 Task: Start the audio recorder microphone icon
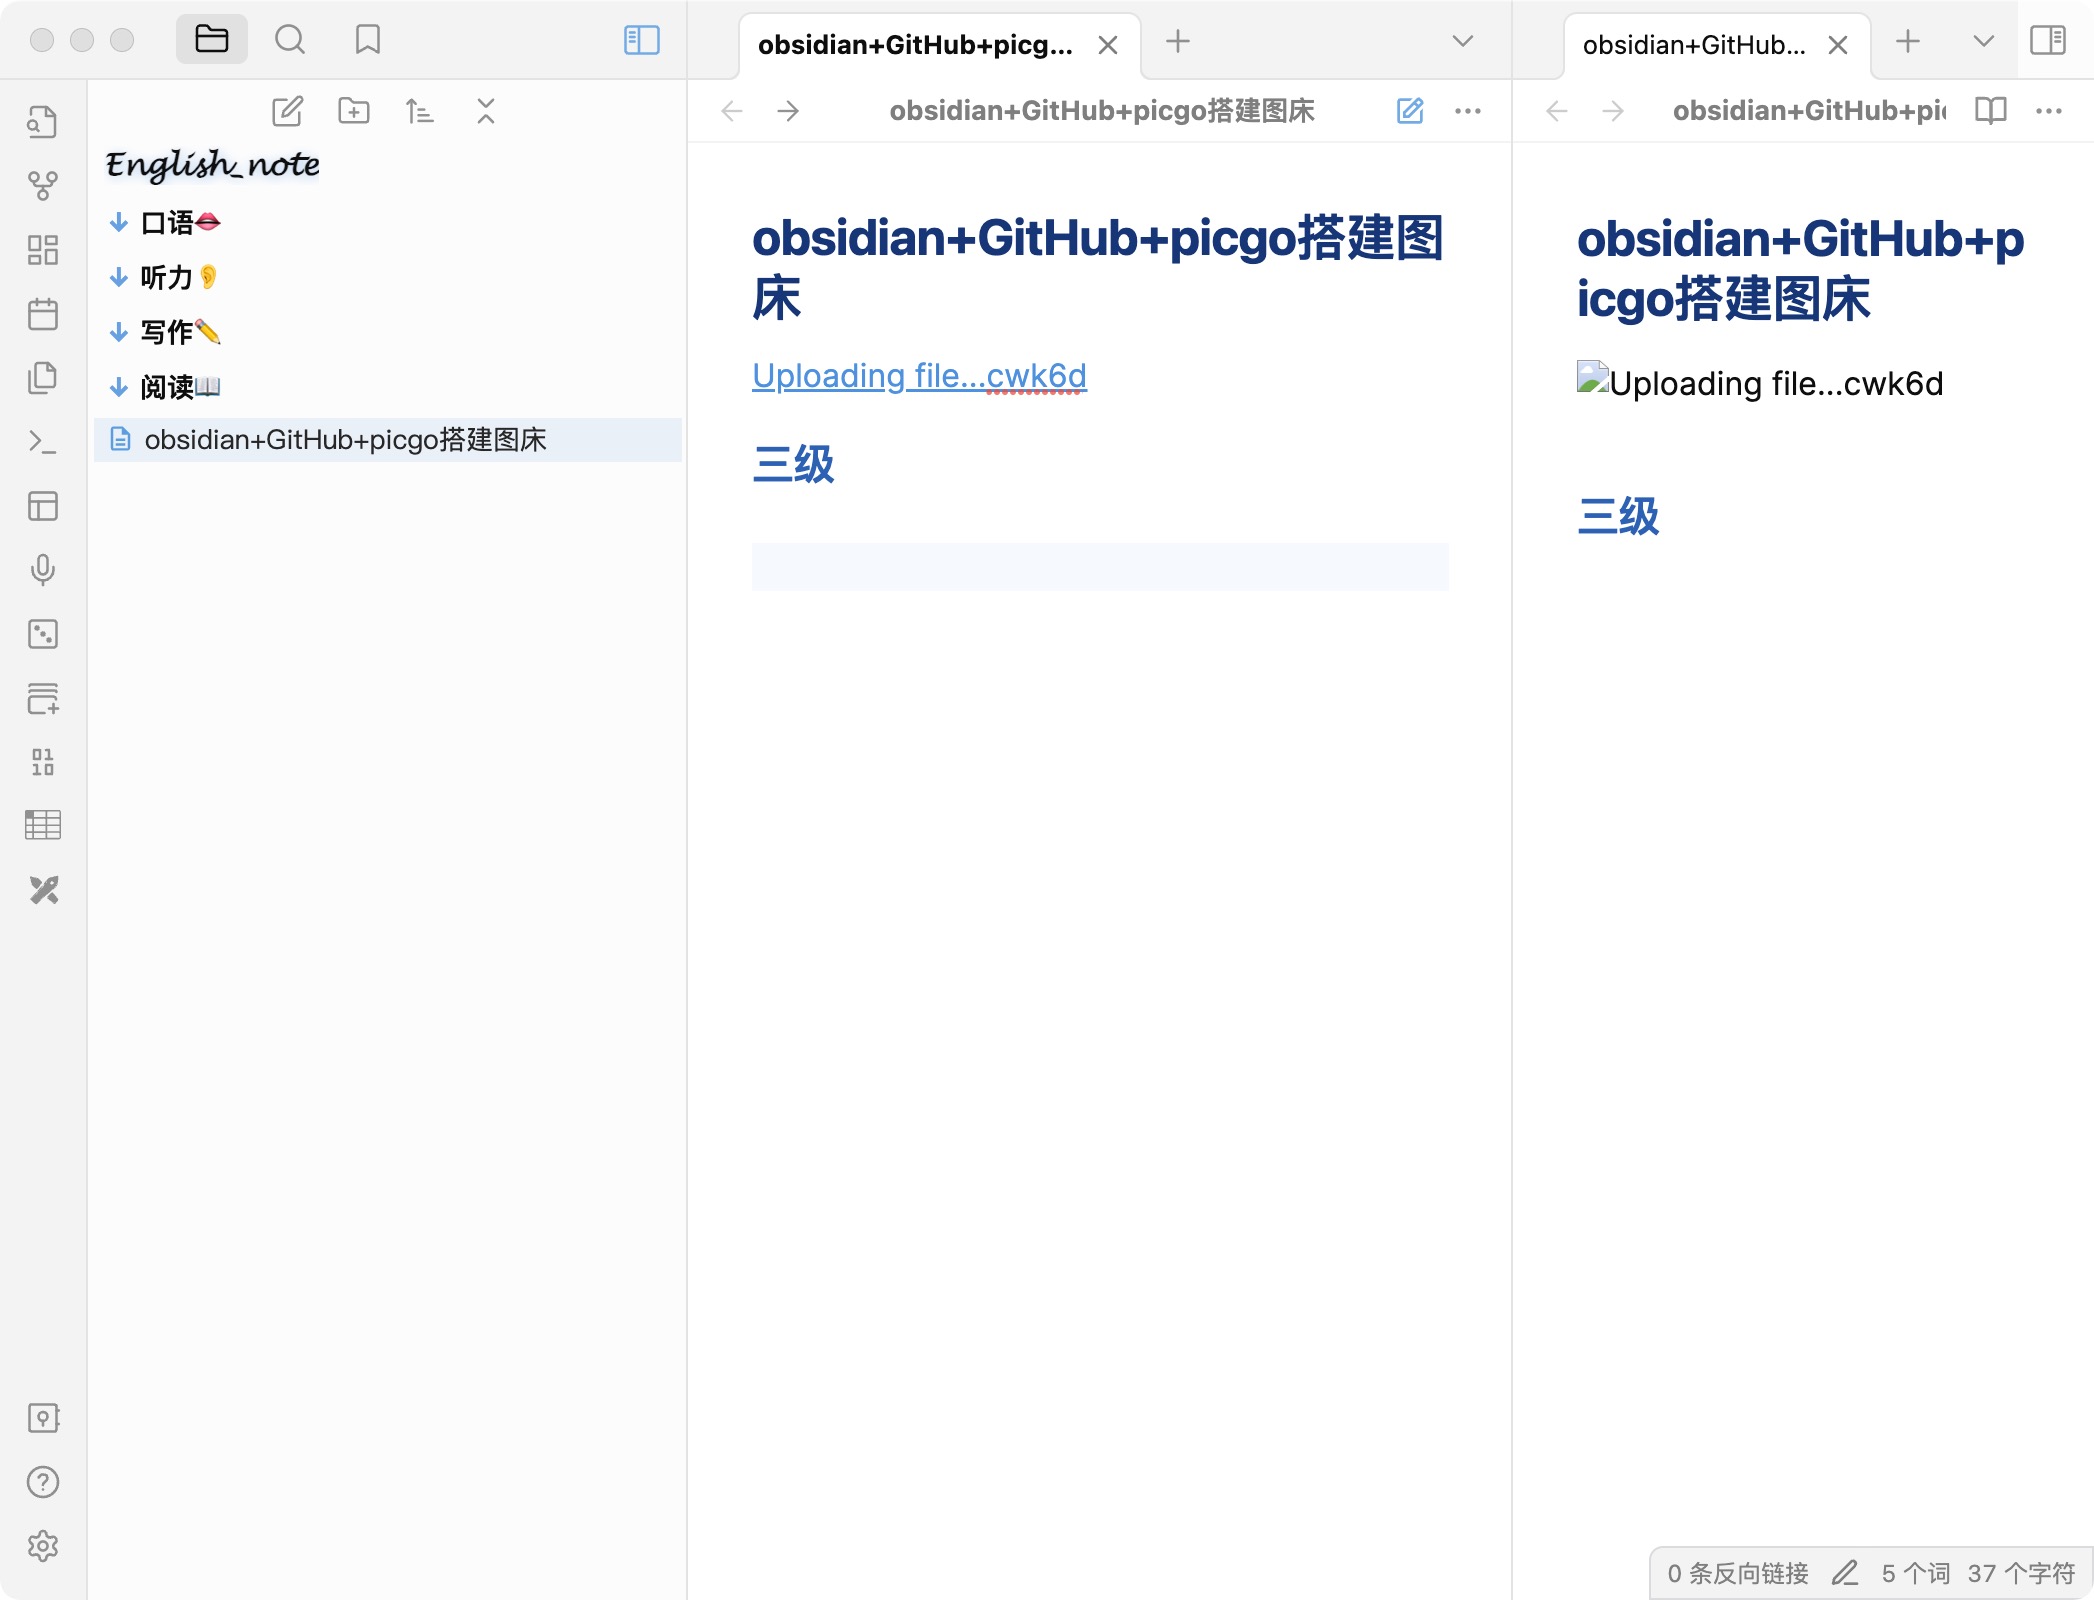42,569
